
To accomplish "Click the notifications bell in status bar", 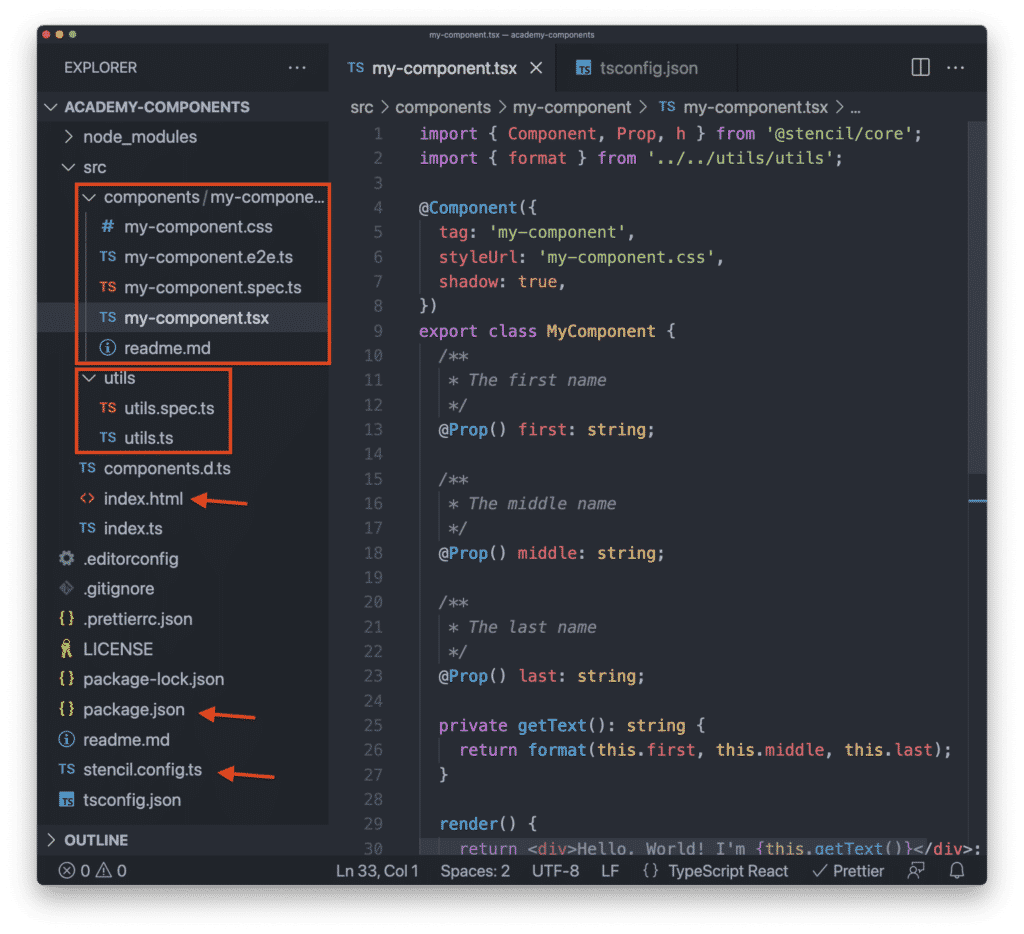I will click(x=957, y=871).
